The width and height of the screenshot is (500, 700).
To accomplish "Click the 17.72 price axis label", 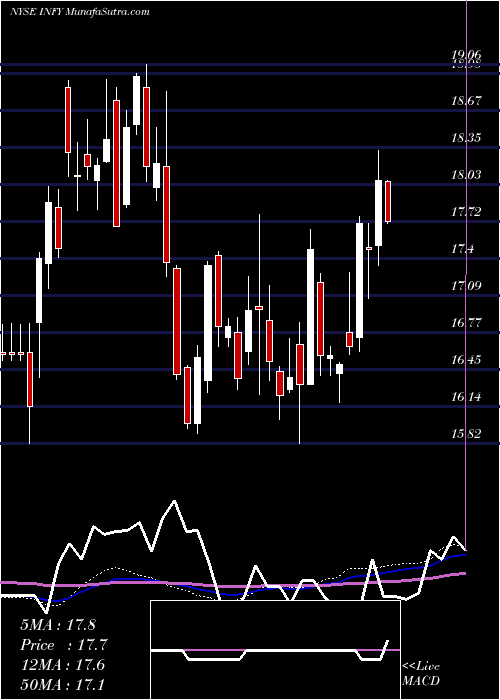I will [x=467, y=212].
